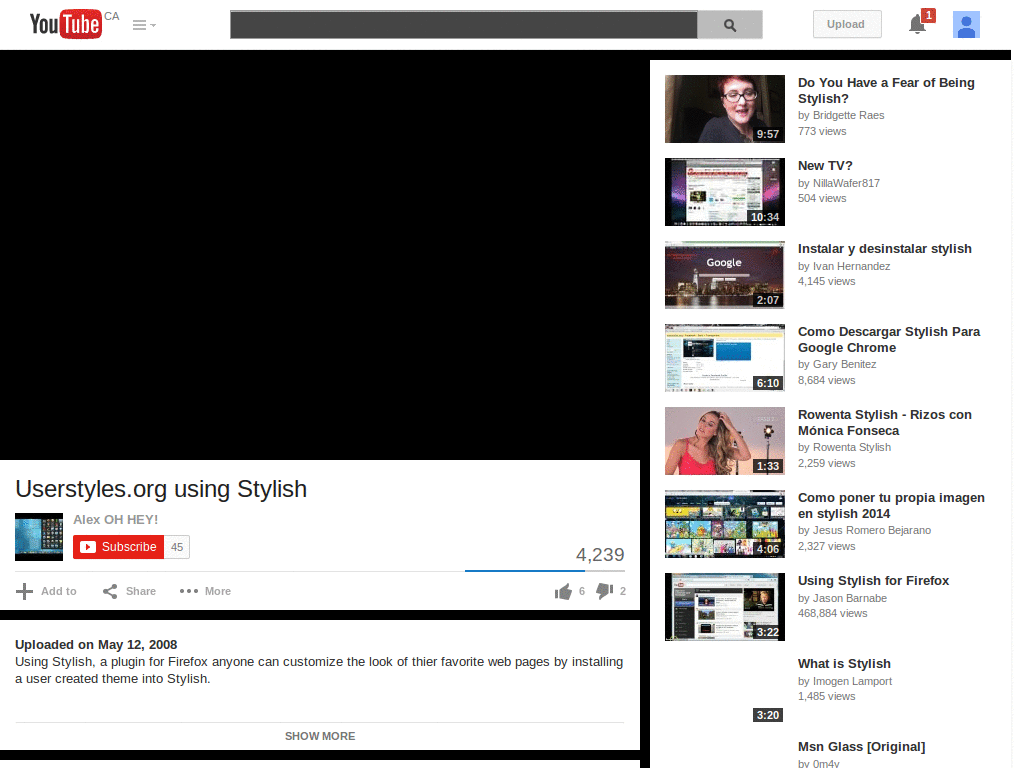
Task: Click 'by Jason Barnabe' channel text
Action: tap(842, 598)
